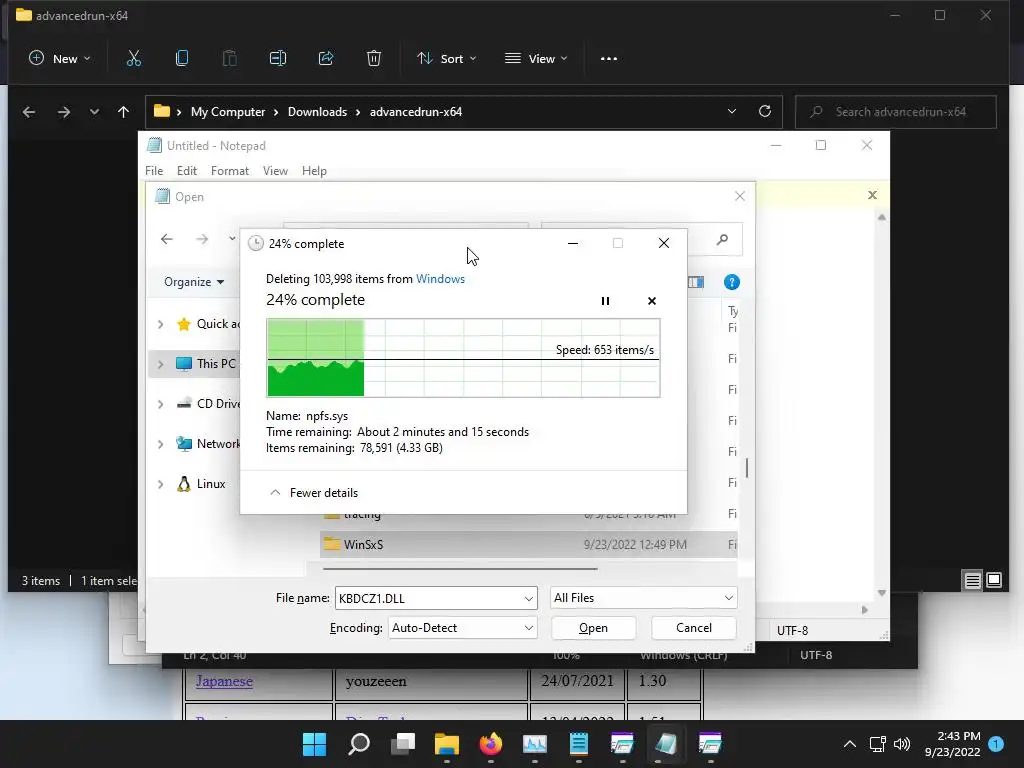
Task: Click the Cancel button in Open dialog
Action: click(694, 628)
